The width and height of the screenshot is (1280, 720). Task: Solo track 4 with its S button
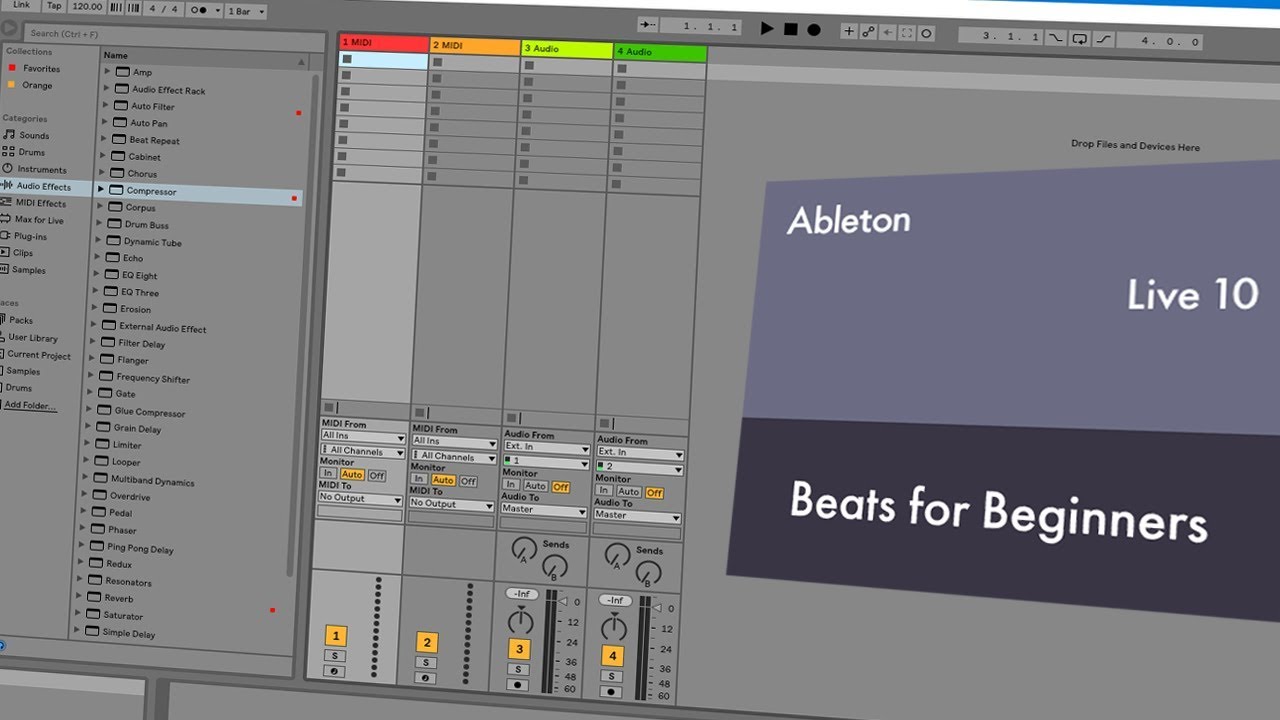pos(611,676)
